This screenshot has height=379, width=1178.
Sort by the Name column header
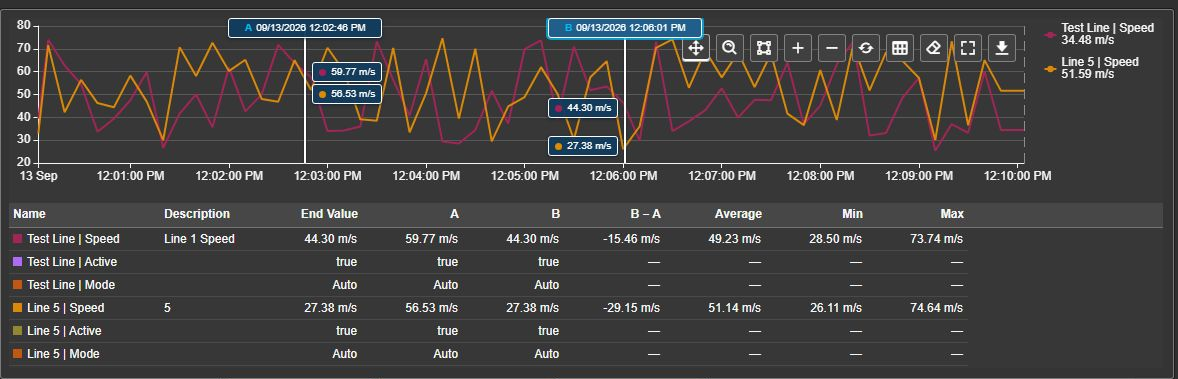(29, 214)
